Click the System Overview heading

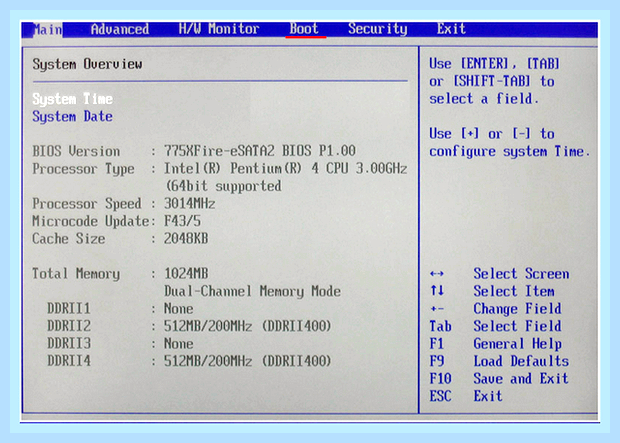tap(87, 64)
